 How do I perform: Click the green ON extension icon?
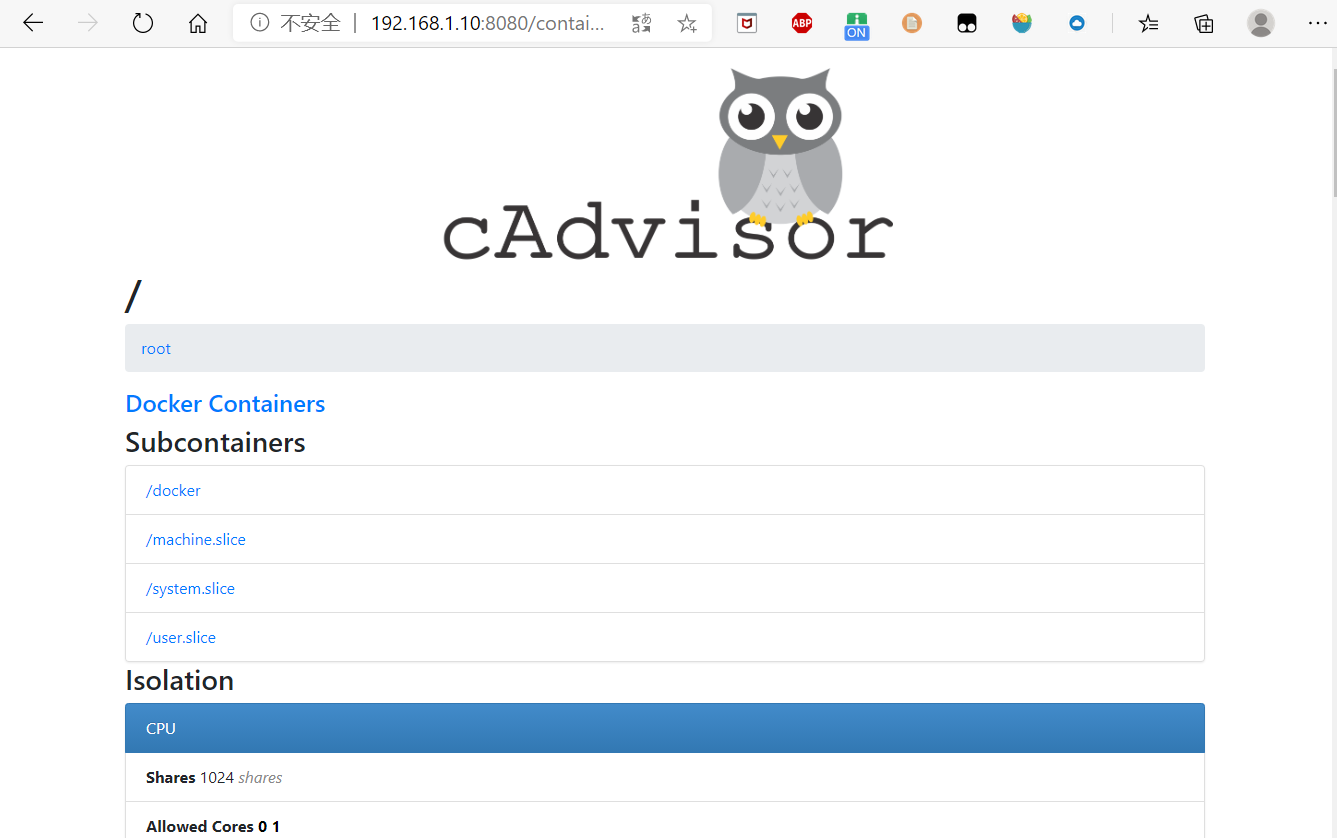coord(856,25)
